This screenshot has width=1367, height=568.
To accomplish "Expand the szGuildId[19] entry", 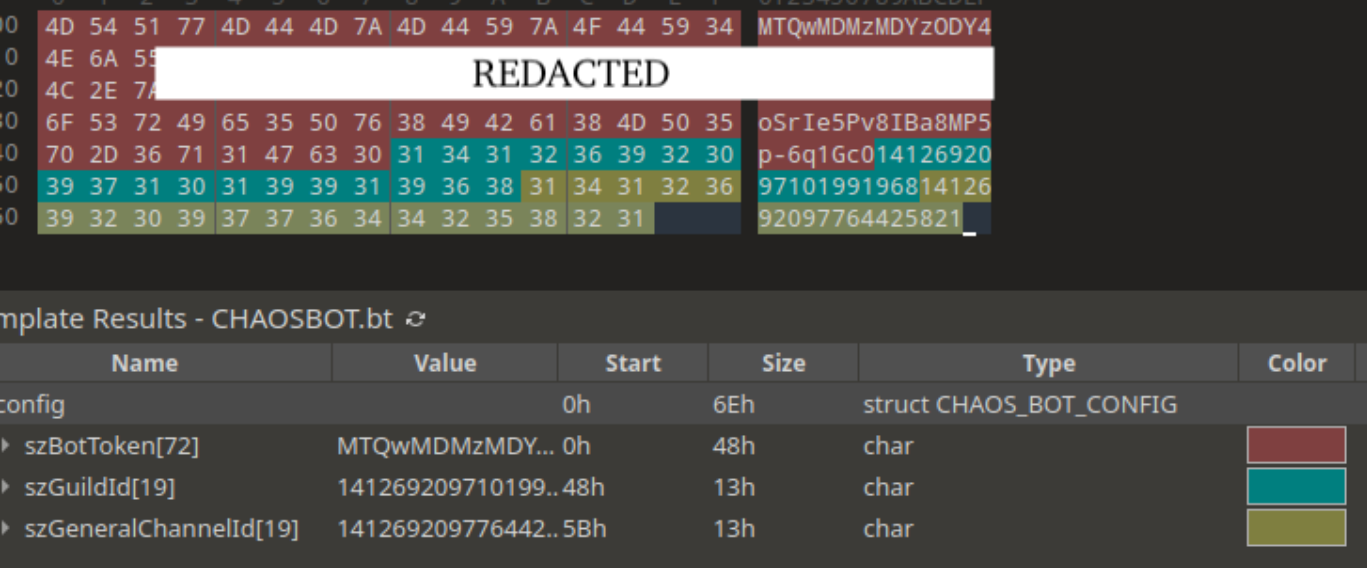I will pos(7,488).
